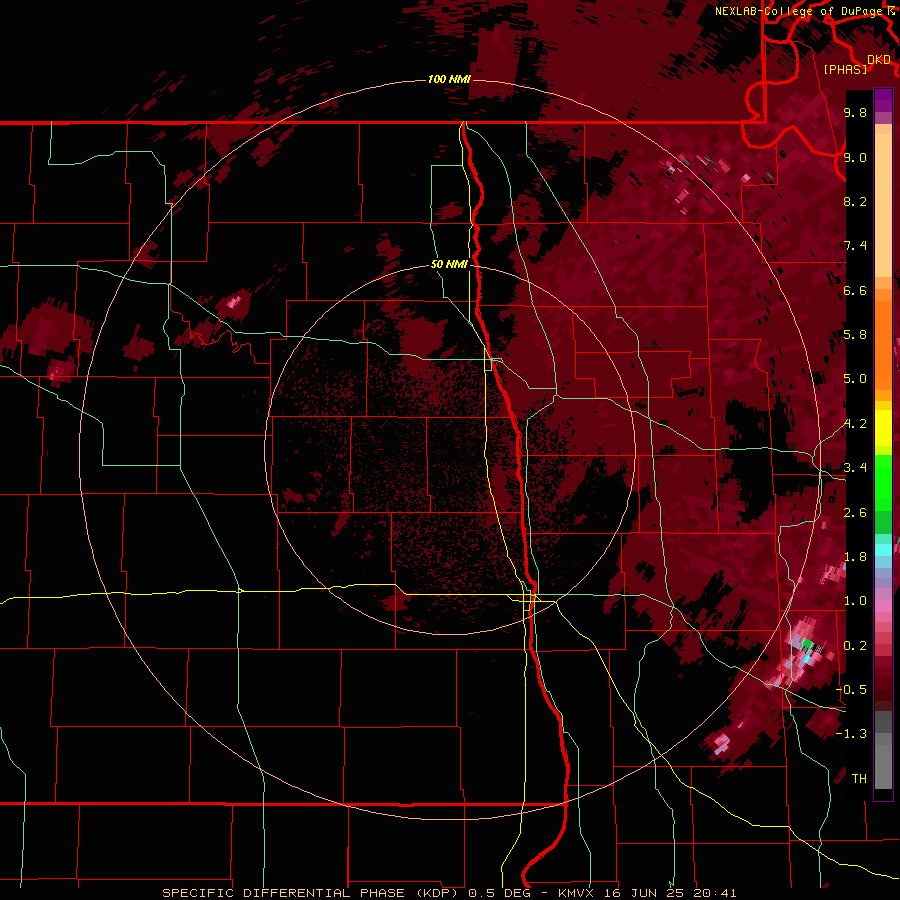900x900 pixels.
Task: Select the 1.0 value on the color scale
Action: point(855,601)
